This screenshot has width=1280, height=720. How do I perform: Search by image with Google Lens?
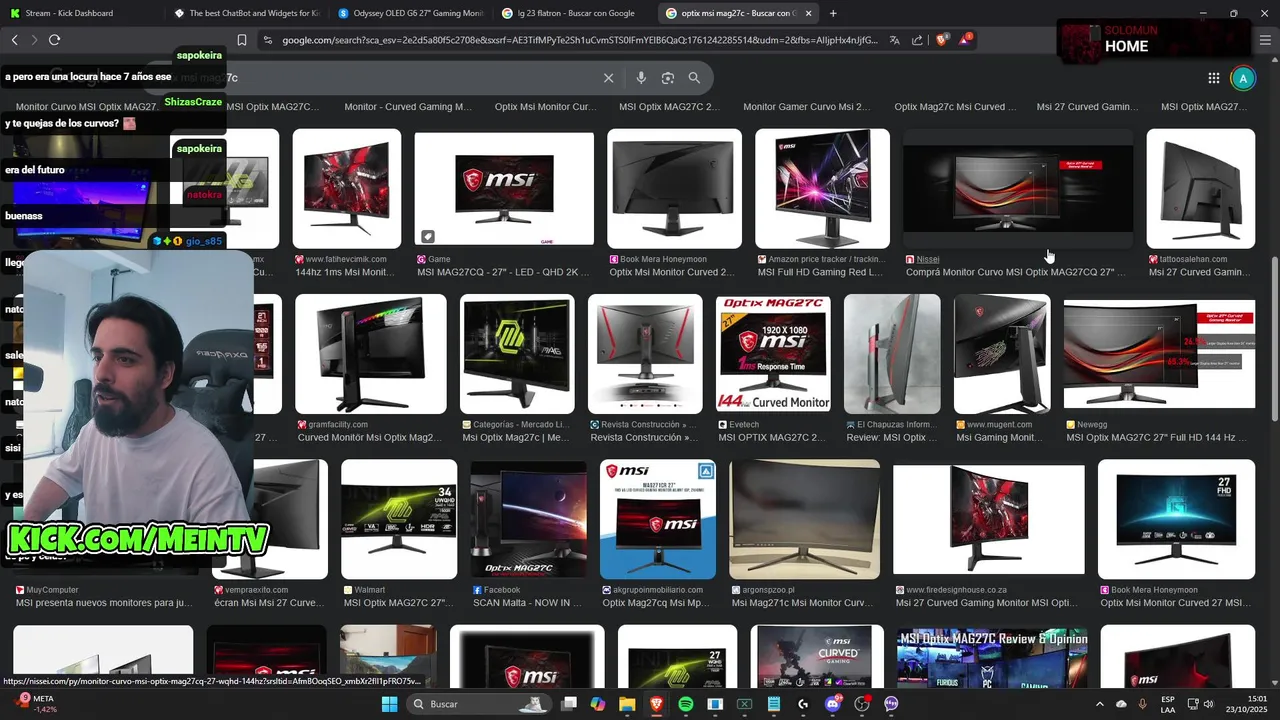pyautogui.click(x=667, y=78)
